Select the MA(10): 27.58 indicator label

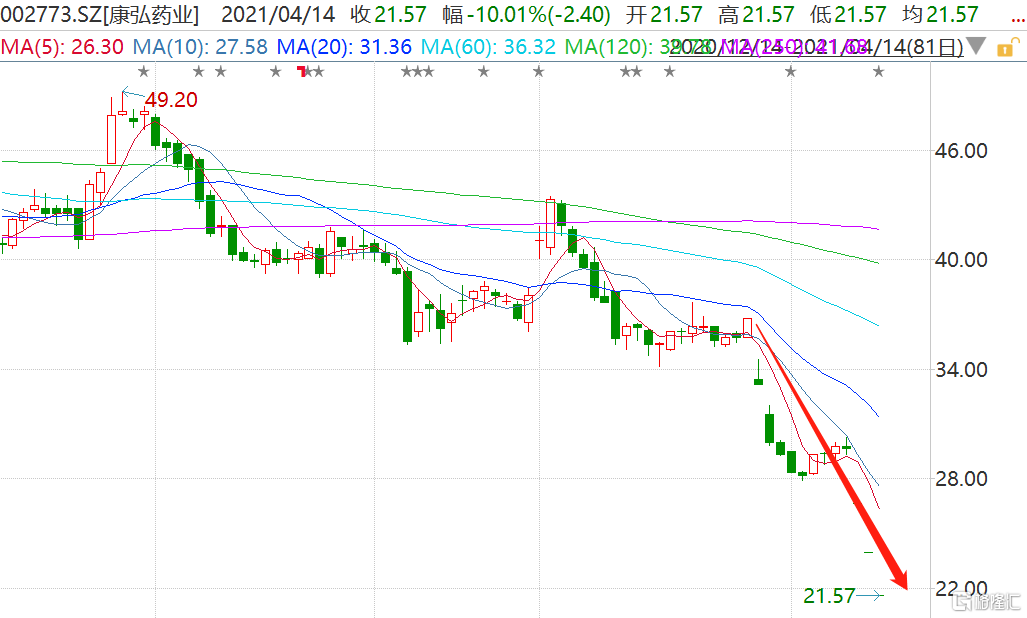200,47
